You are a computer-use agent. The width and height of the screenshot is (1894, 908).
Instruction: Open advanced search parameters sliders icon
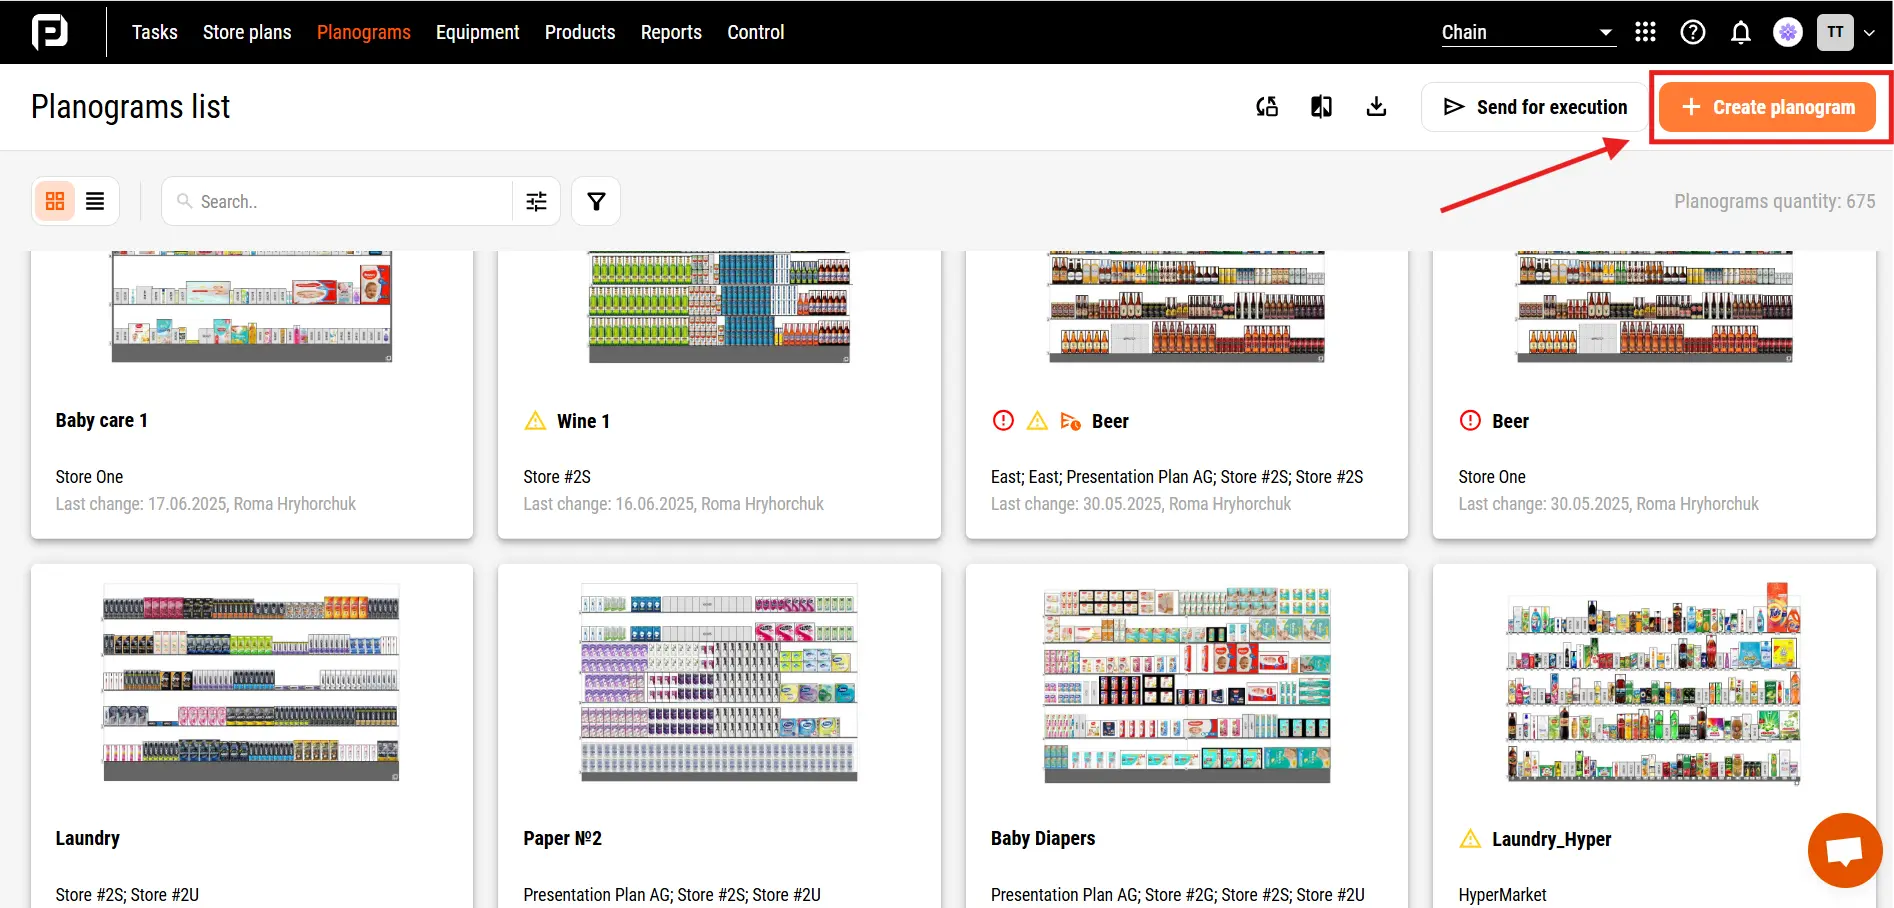point(536,201)
